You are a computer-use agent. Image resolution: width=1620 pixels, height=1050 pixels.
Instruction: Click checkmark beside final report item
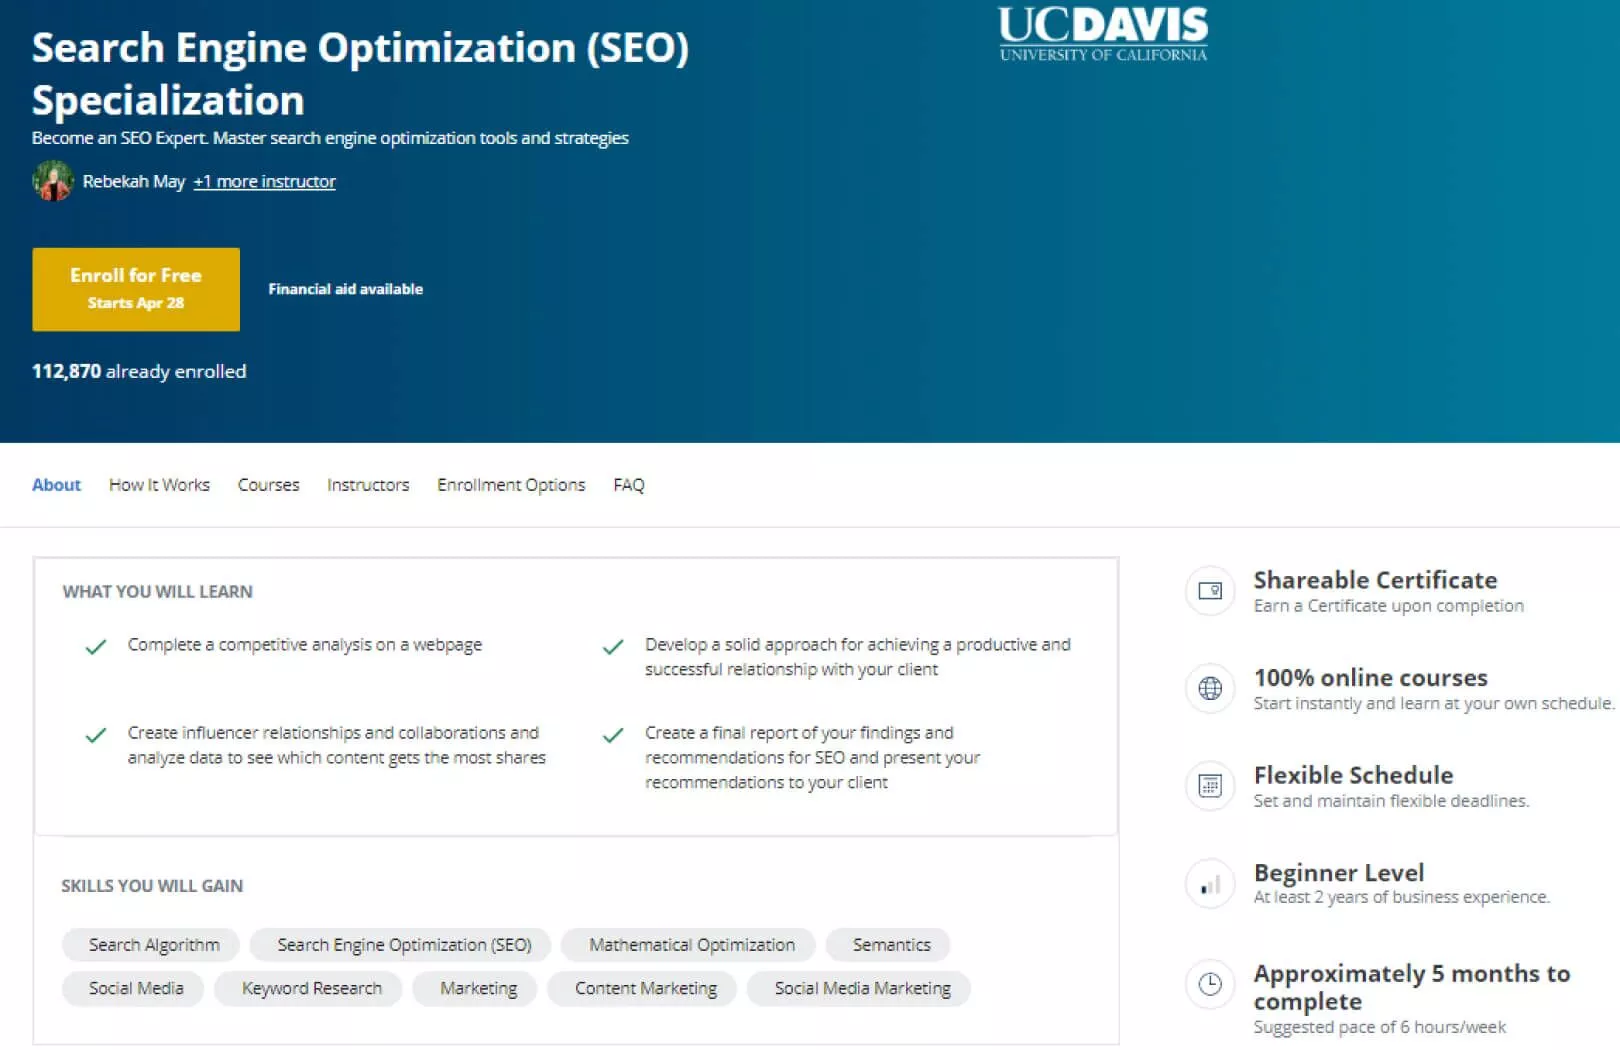point(613,735)
